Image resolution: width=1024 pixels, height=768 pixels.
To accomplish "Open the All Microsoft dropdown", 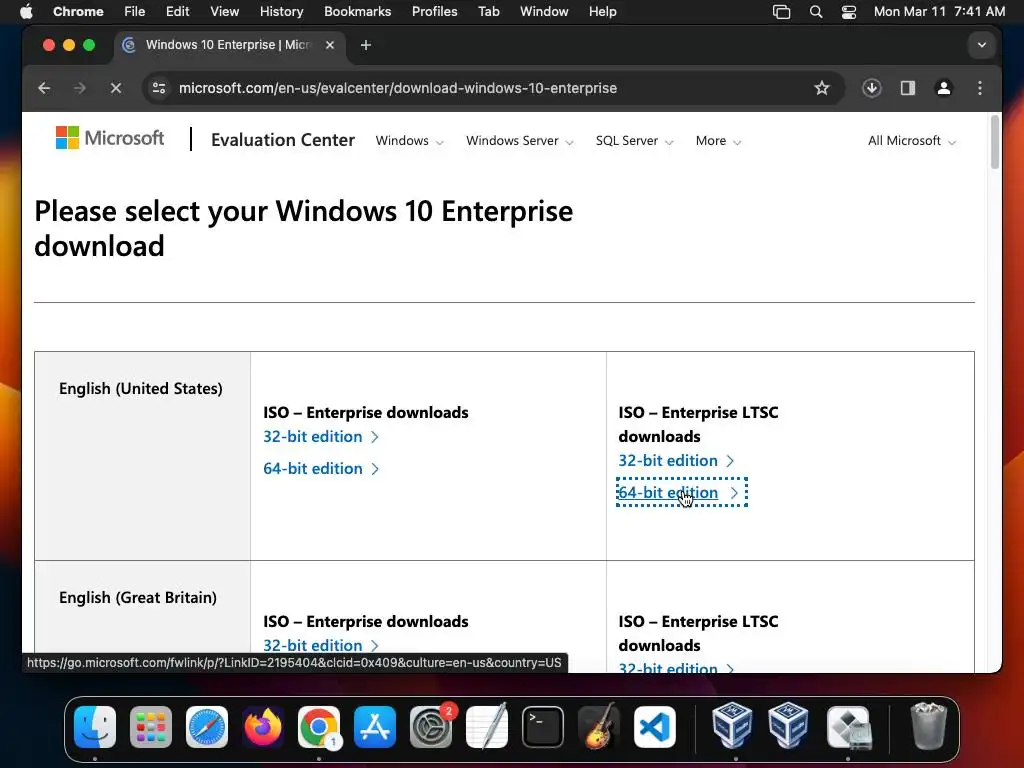I will [x=911, y=141].
